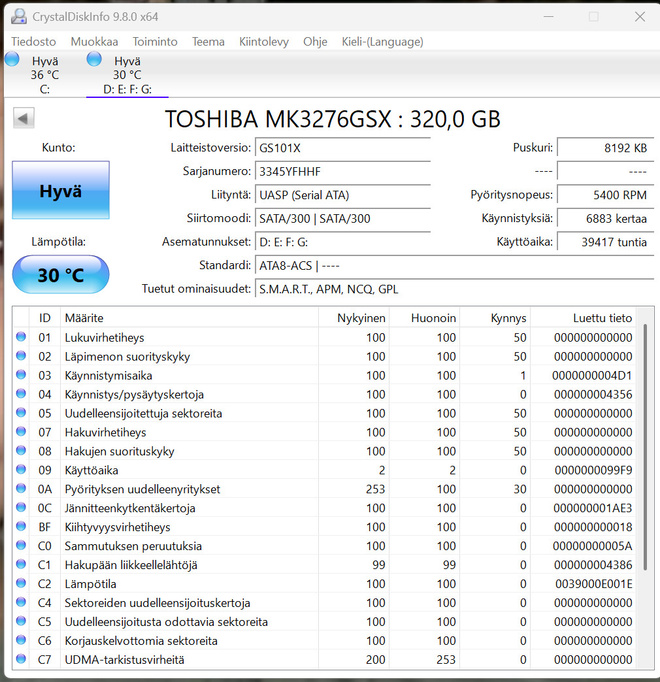The image size is (660, 682).
Task: Click the SMART list vertical scrollbar
Action: (645, 488)
